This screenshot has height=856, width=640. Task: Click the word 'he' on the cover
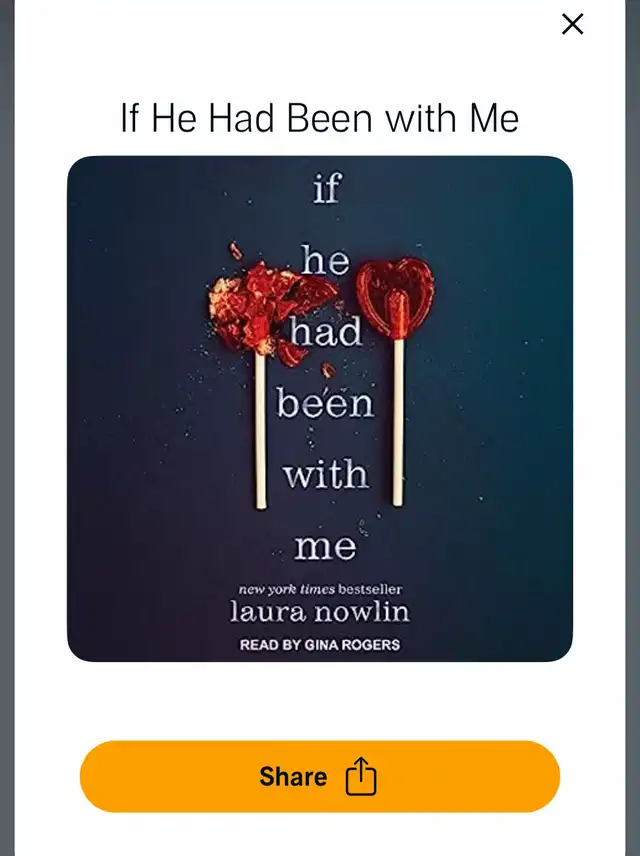(325, 259)
